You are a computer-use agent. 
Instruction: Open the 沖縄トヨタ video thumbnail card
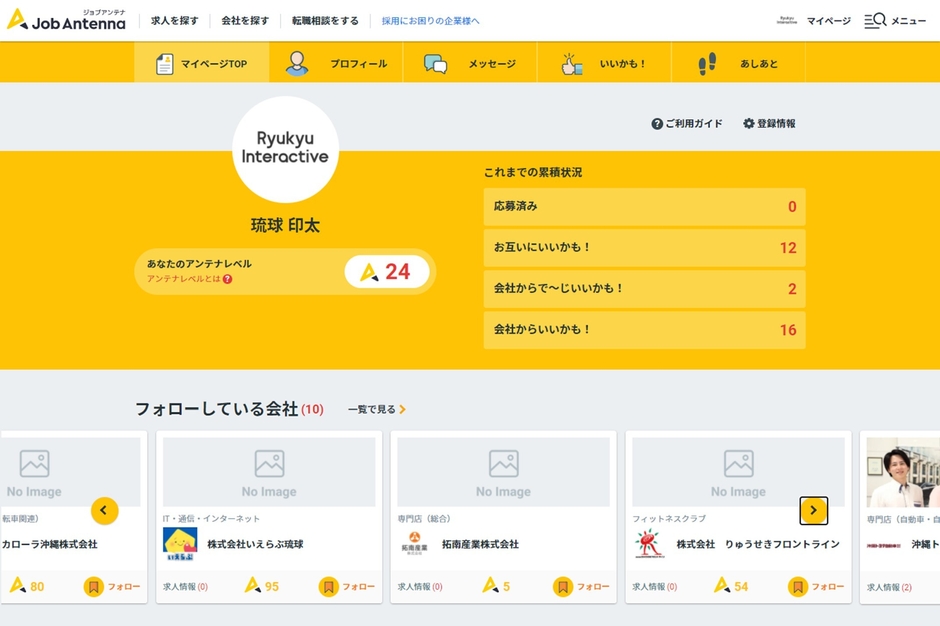click(910, 471)
